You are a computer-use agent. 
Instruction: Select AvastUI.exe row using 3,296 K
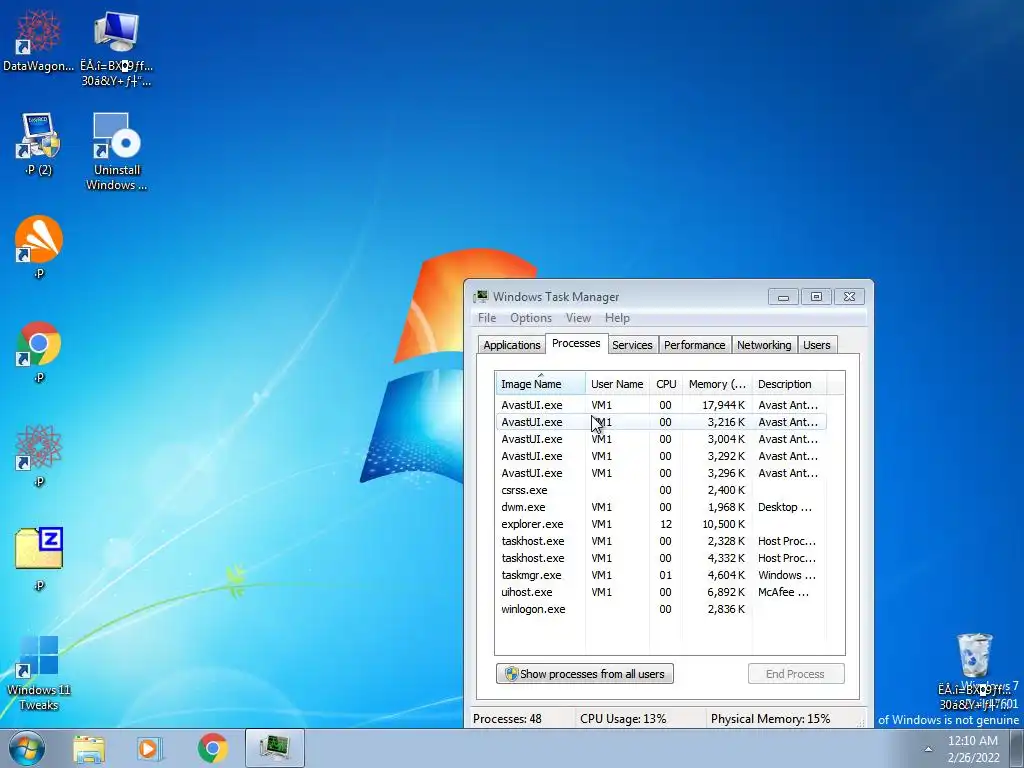(x=661, y=473)
